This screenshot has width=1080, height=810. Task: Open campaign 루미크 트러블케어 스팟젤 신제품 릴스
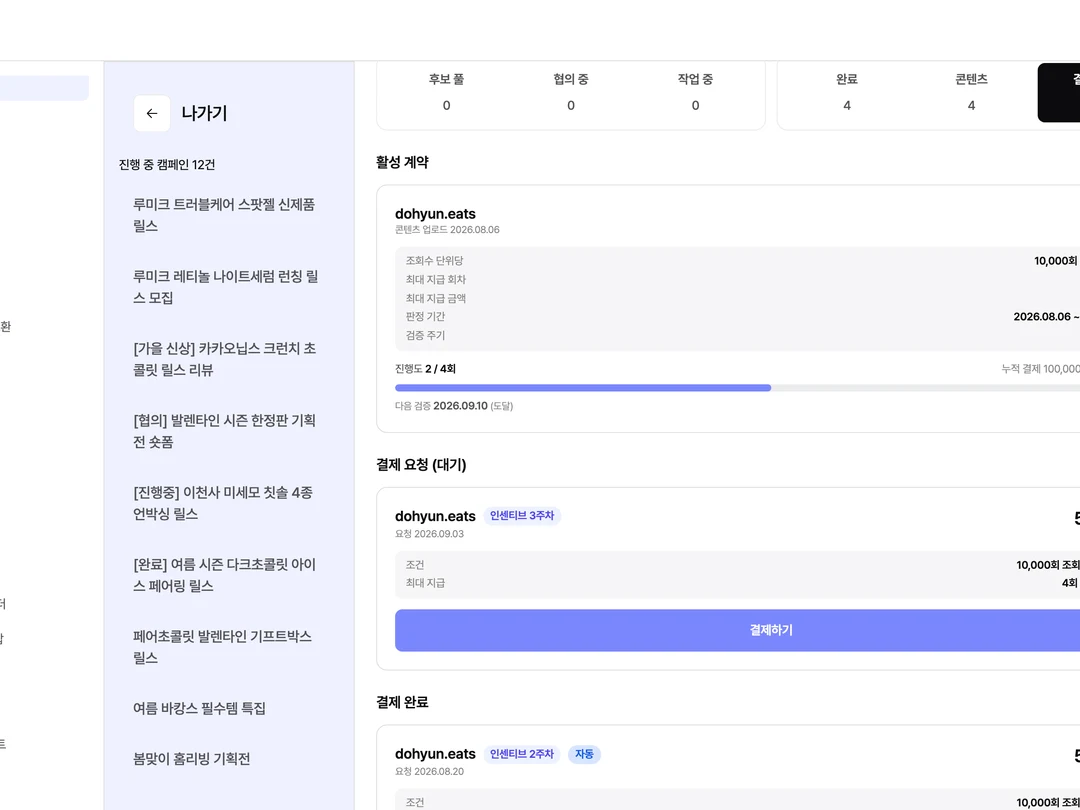coord(225,215)
